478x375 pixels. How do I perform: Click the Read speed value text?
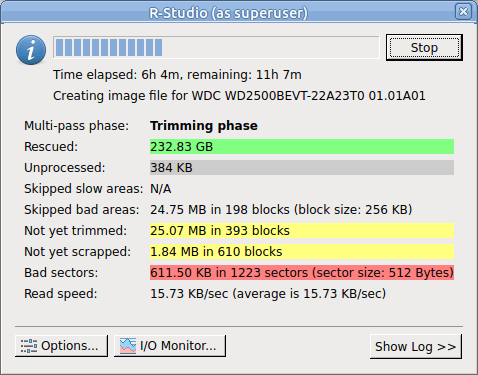click(x=268, y=294)
